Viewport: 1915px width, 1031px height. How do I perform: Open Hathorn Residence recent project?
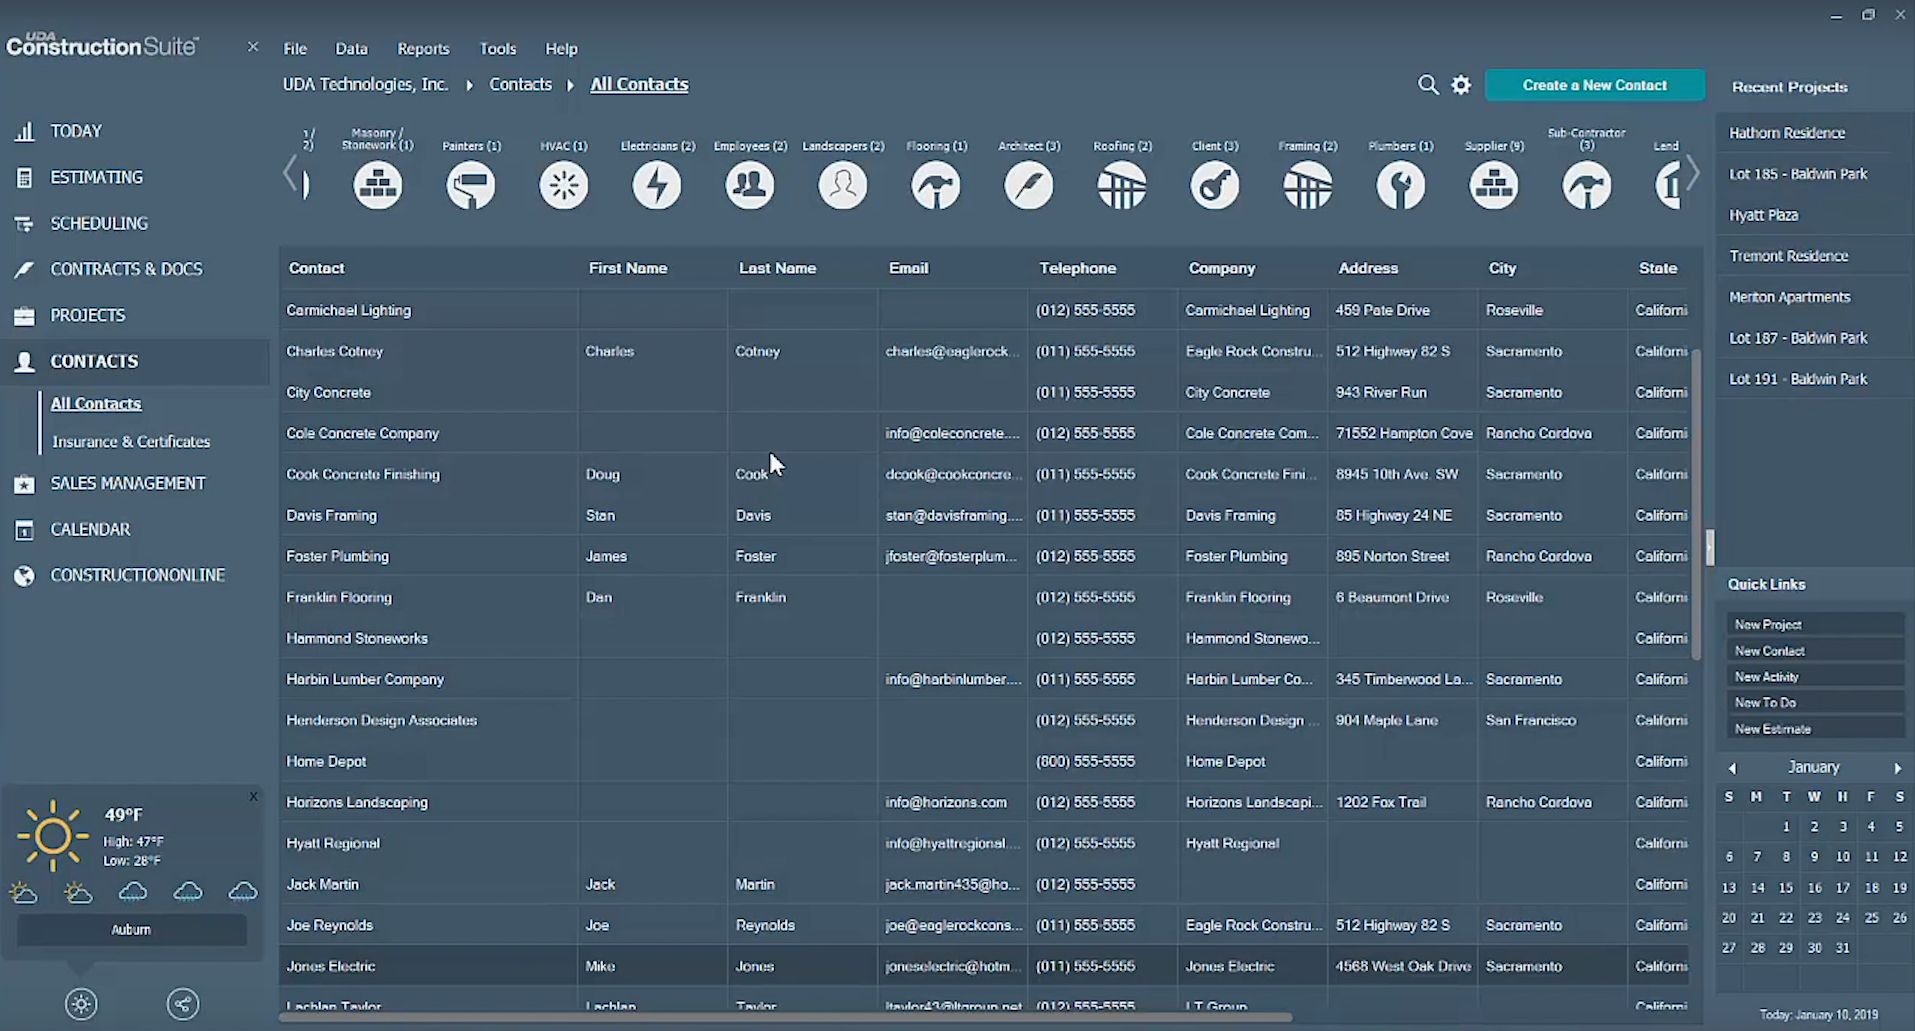1787,133
